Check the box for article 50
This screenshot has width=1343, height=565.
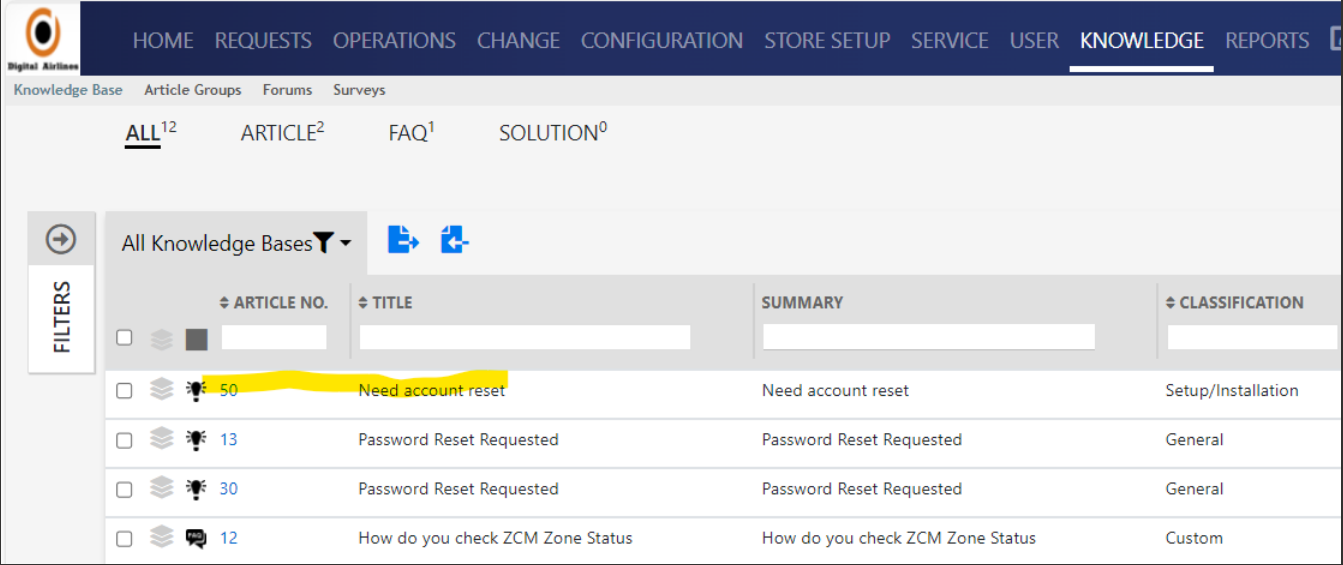(124, 391)
